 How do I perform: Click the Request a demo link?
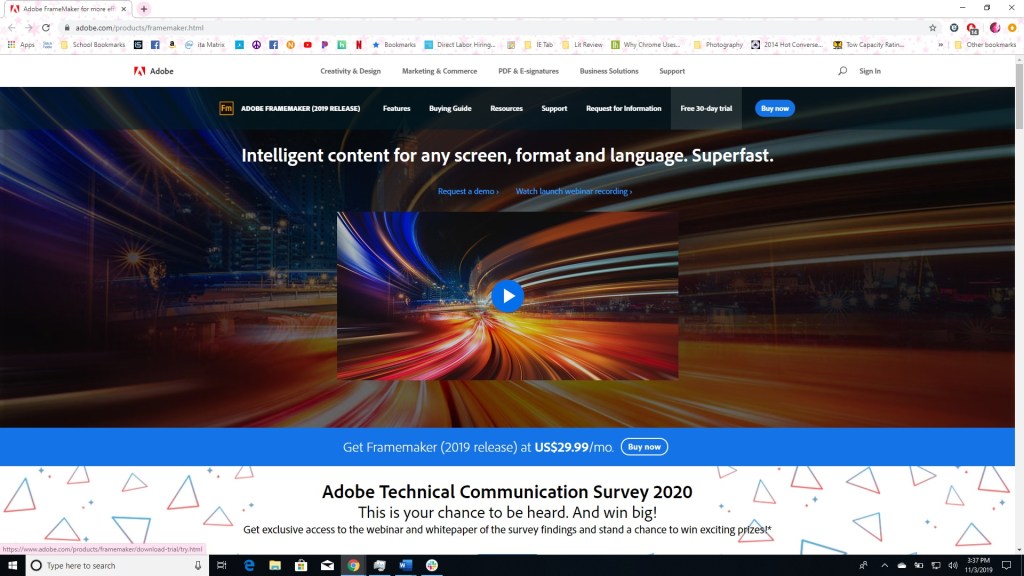tap(467, 191)
